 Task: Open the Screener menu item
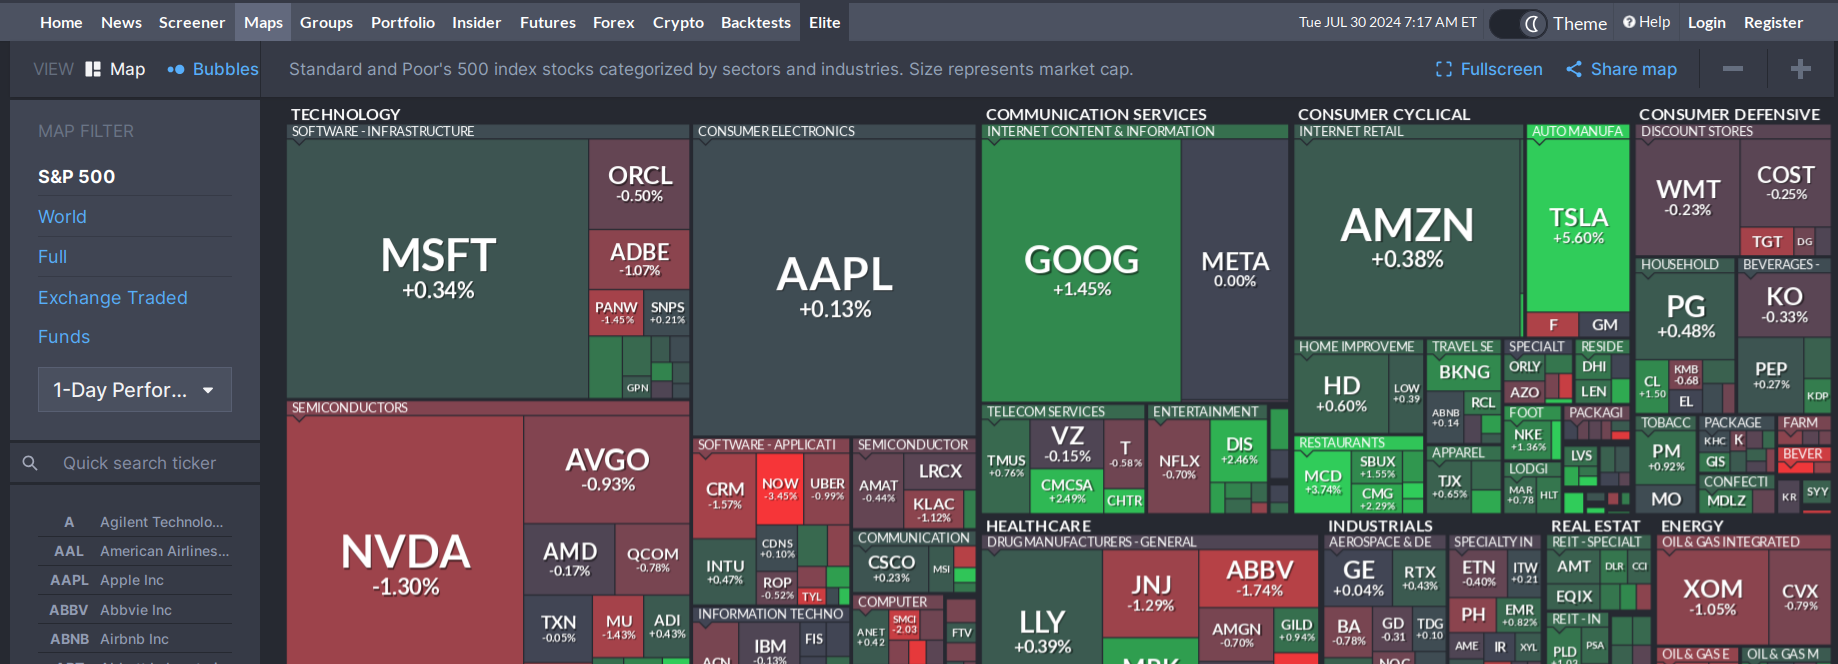tap(192, 22)
